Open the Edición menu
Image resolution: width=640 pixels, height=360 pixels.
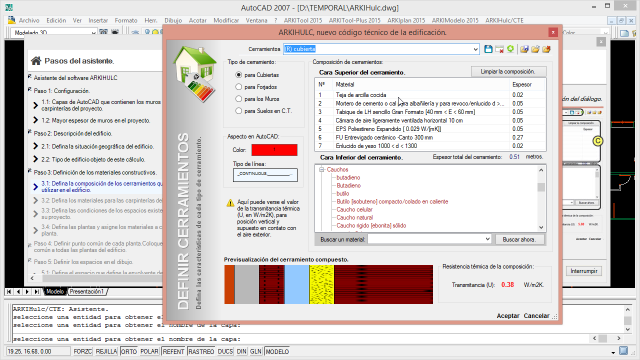(x=56, y=20)
